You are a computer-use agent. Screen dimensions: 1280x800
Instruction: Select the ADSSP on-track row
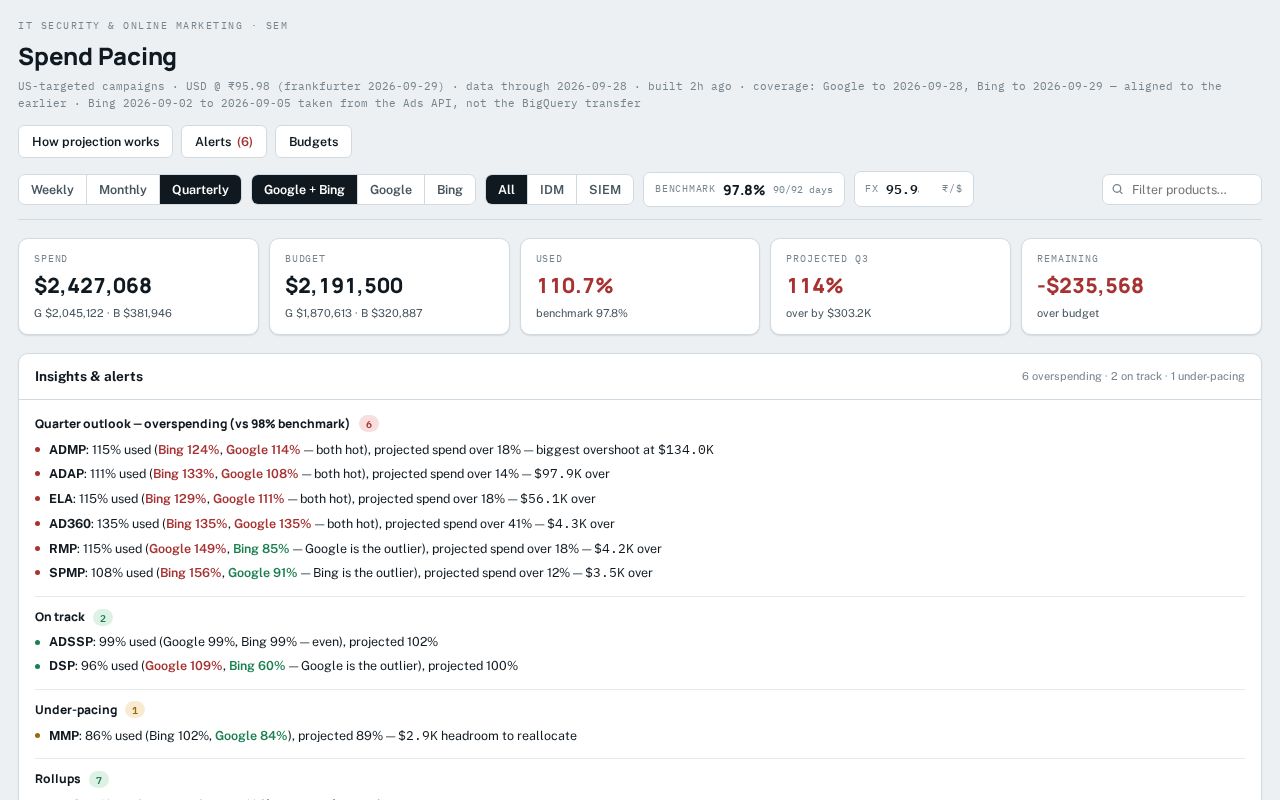pyautogui.click(x=640, y=642)
